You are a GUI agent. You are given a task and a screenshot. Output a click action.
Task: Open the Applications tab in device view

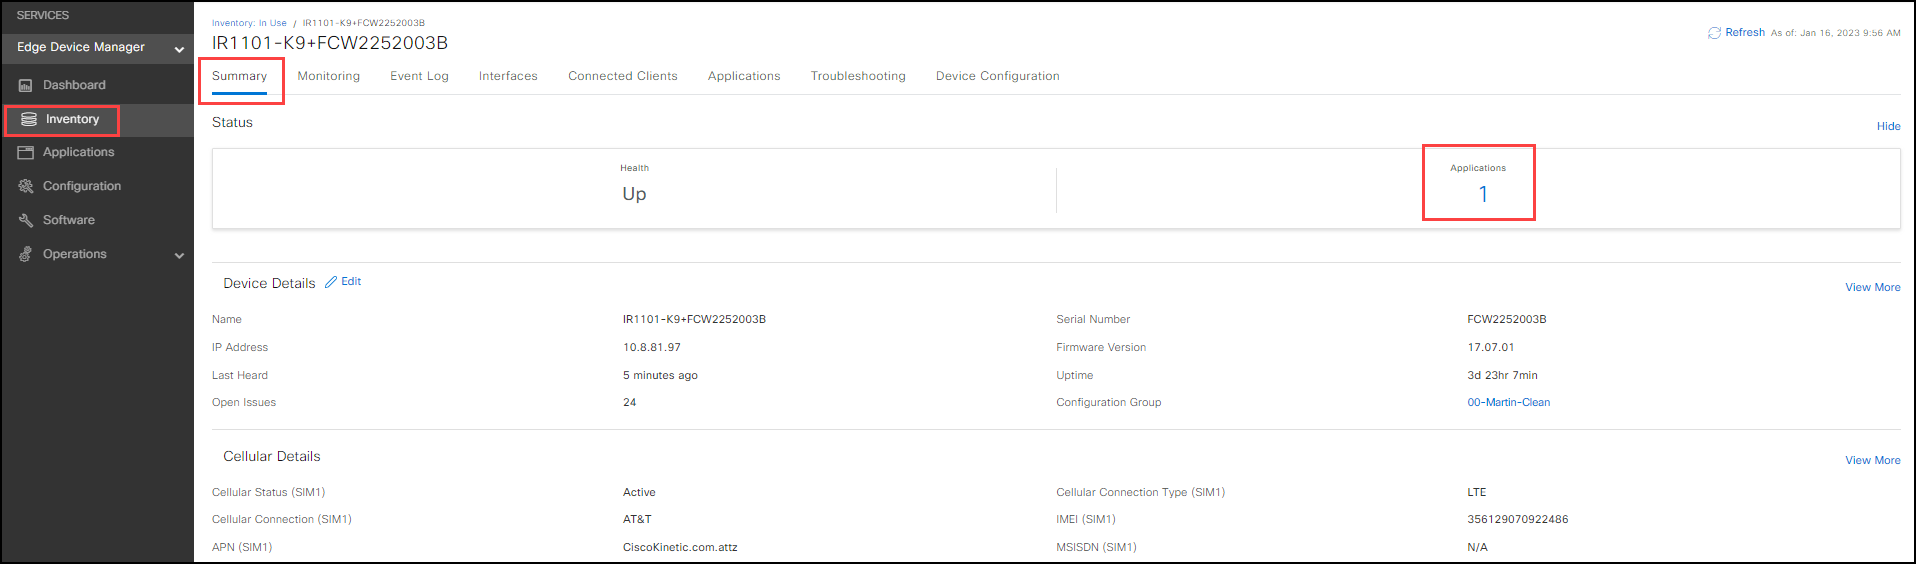point(744,76)
